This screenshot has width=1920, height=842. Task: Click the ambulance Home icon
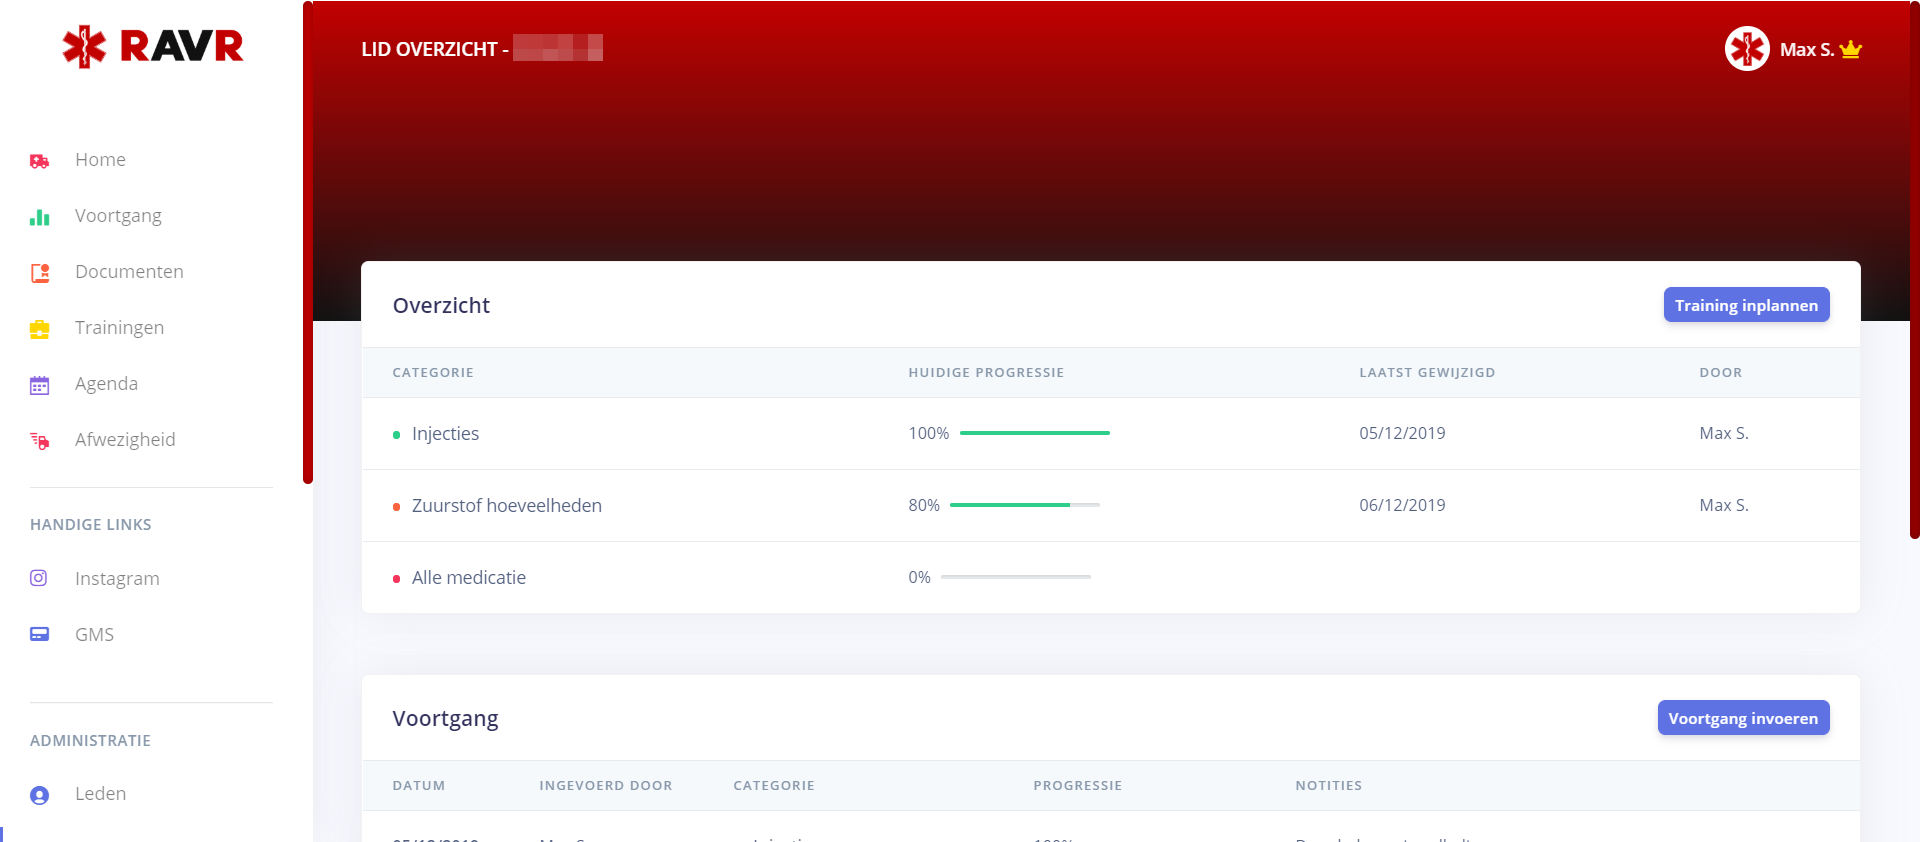click(x=39, y=161)
